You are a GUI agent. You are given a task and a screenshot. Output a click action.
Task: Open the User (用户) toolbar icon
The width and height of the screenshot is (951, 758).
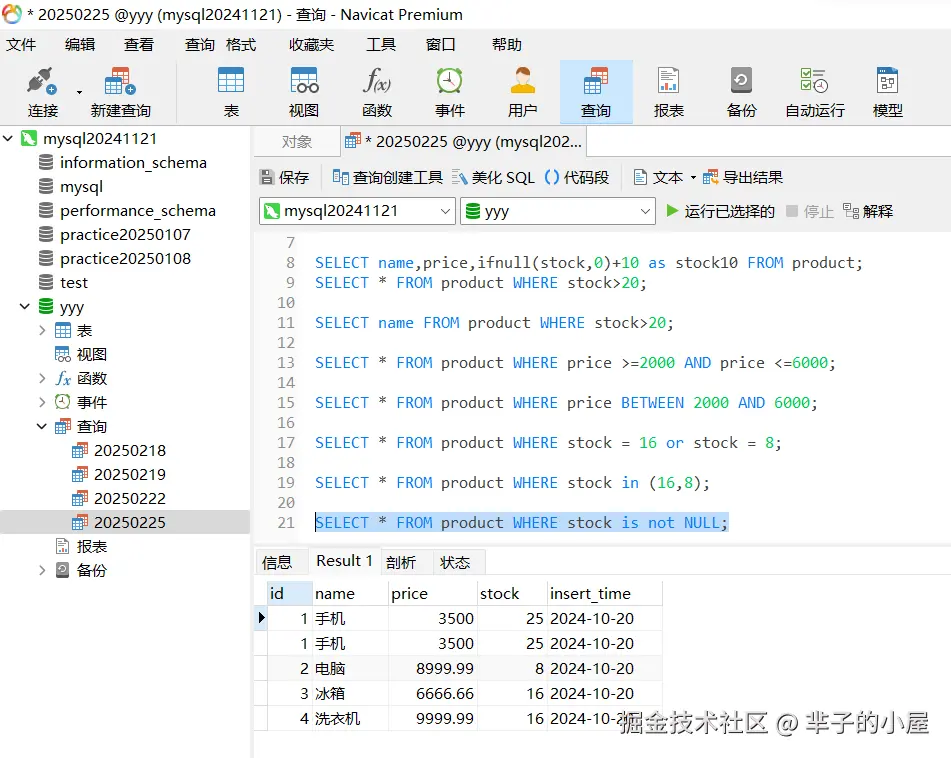pos(522,81)
